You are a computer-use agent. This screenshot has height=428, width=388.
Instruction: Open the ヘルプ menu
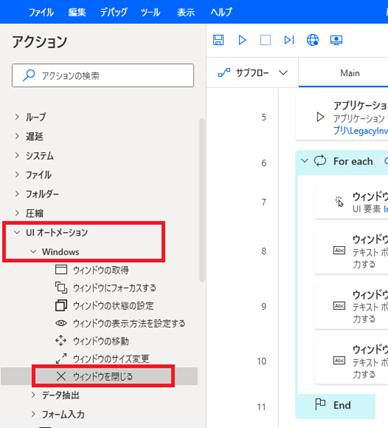pos(221,12)
